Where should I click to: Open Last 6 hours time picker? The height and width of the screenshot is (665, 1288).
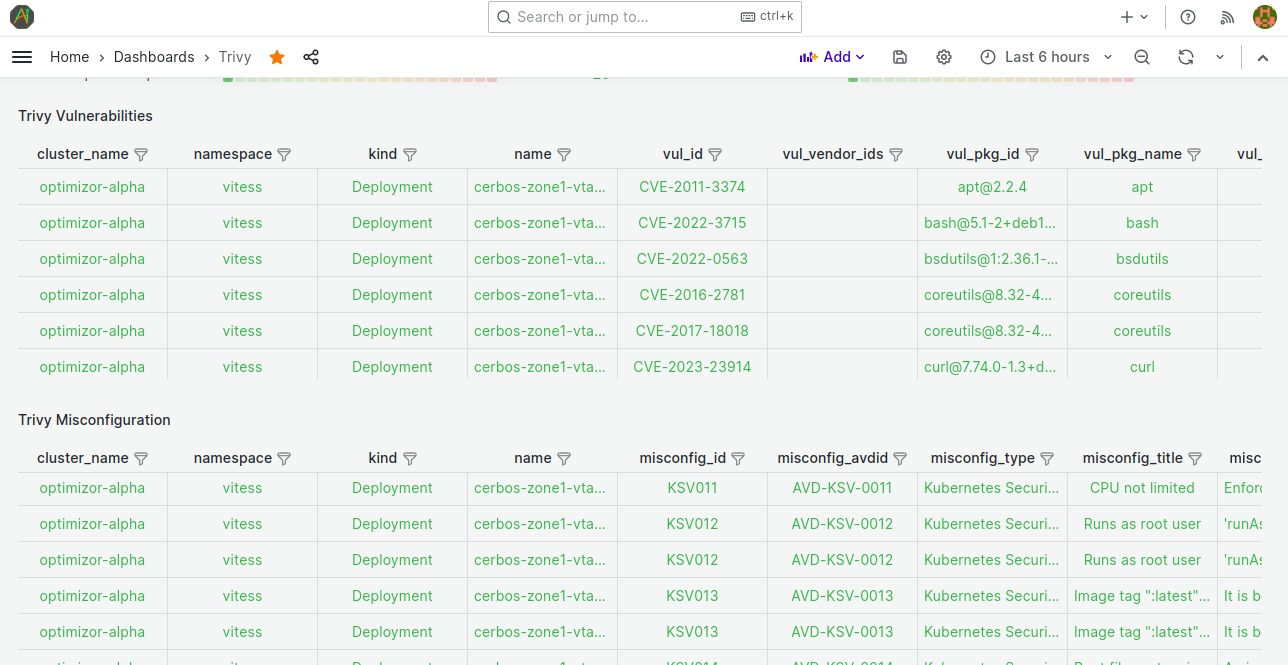1046,57
